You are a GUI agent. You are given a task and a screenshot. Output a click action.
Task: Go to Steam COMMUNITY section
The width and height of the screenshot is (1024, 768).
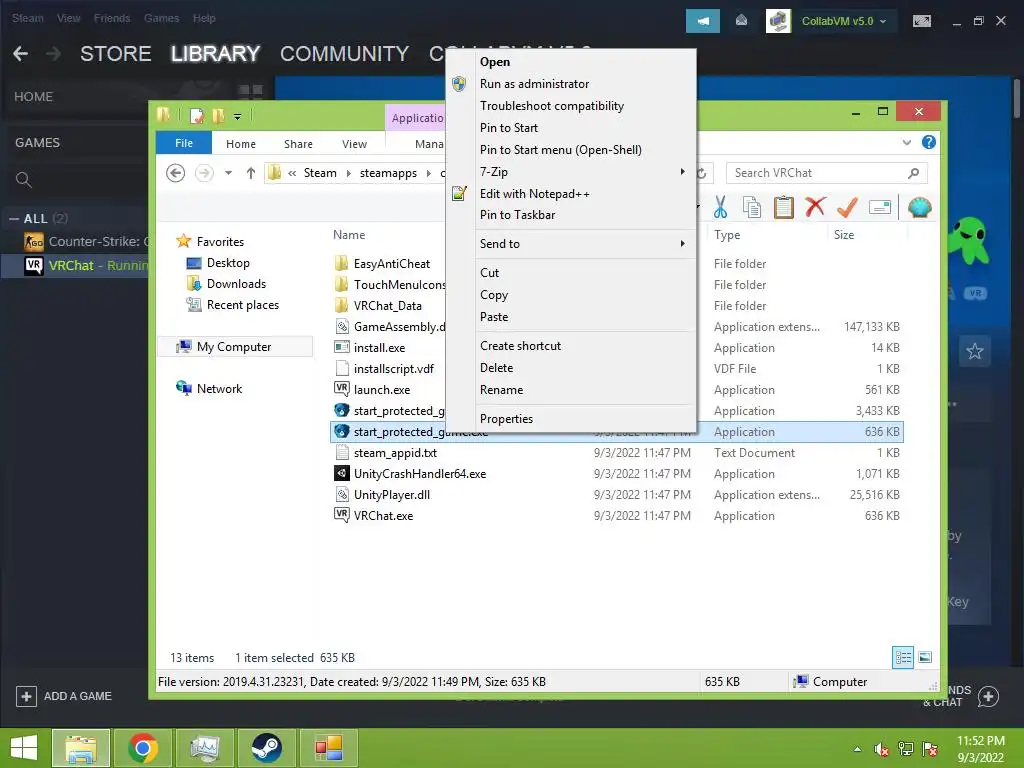click(x=344, y=54)
